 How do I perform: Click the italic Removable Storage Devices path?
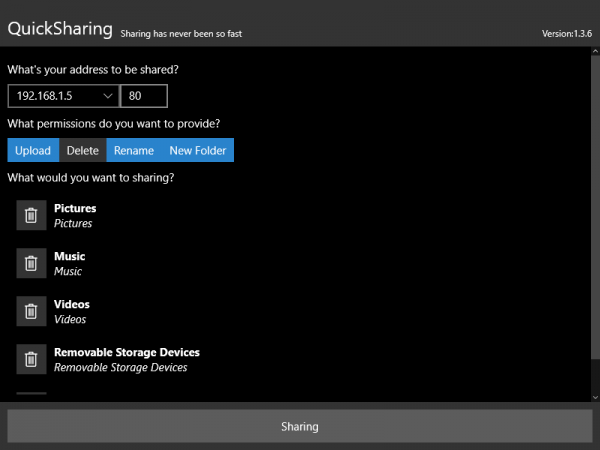point(121,368)
